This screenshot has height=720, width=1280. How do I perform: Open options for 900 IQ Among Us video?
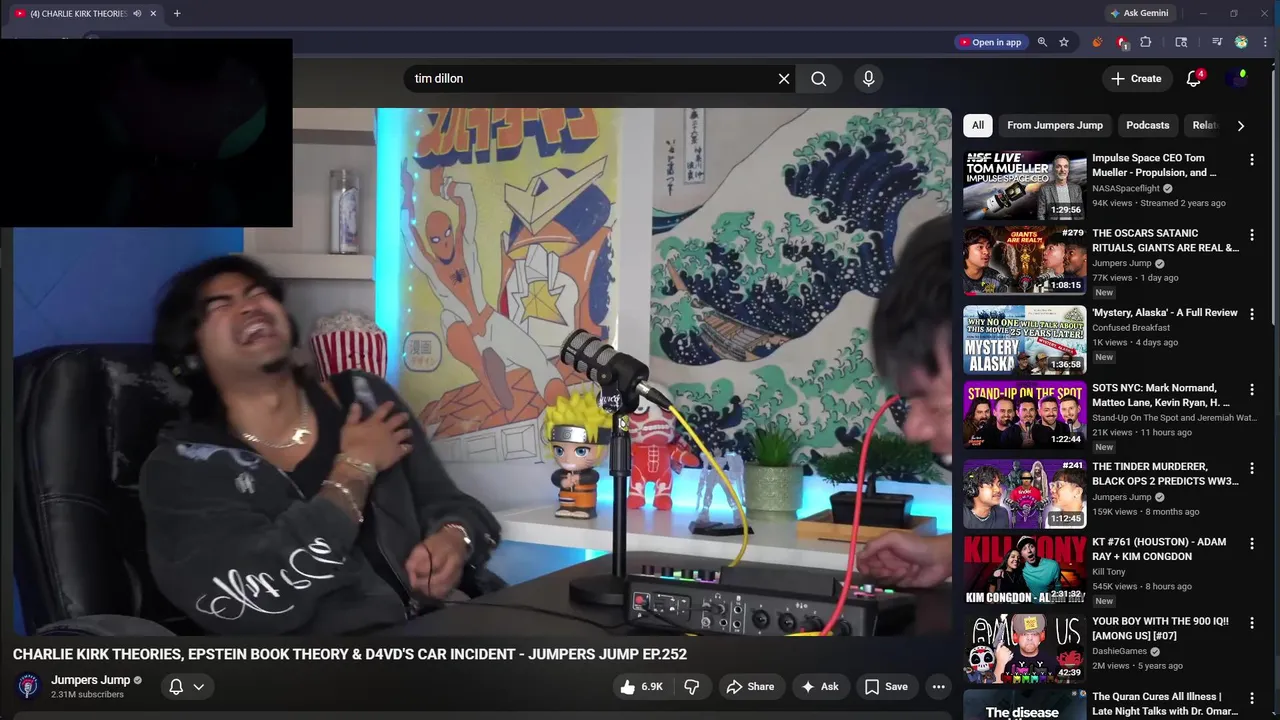1251,622
